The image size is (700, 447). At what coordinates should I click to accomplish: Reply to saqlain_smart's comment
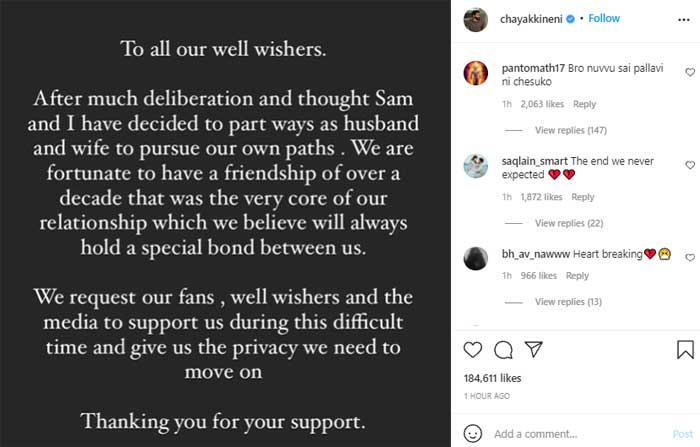(582, 197)
